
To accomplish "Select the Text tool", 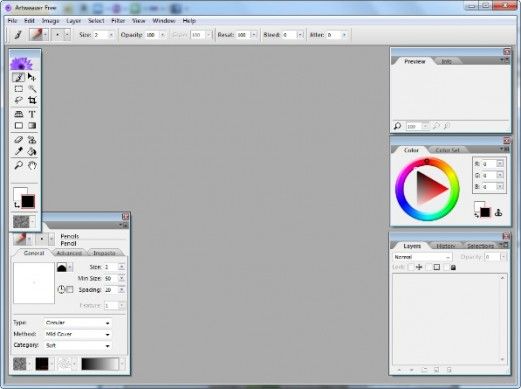I will coord(32,114).
